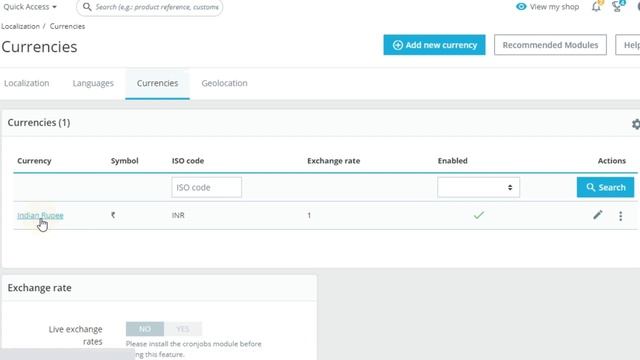640x360 pixels.
Task: Click the Search filter button
Action: 605,187
